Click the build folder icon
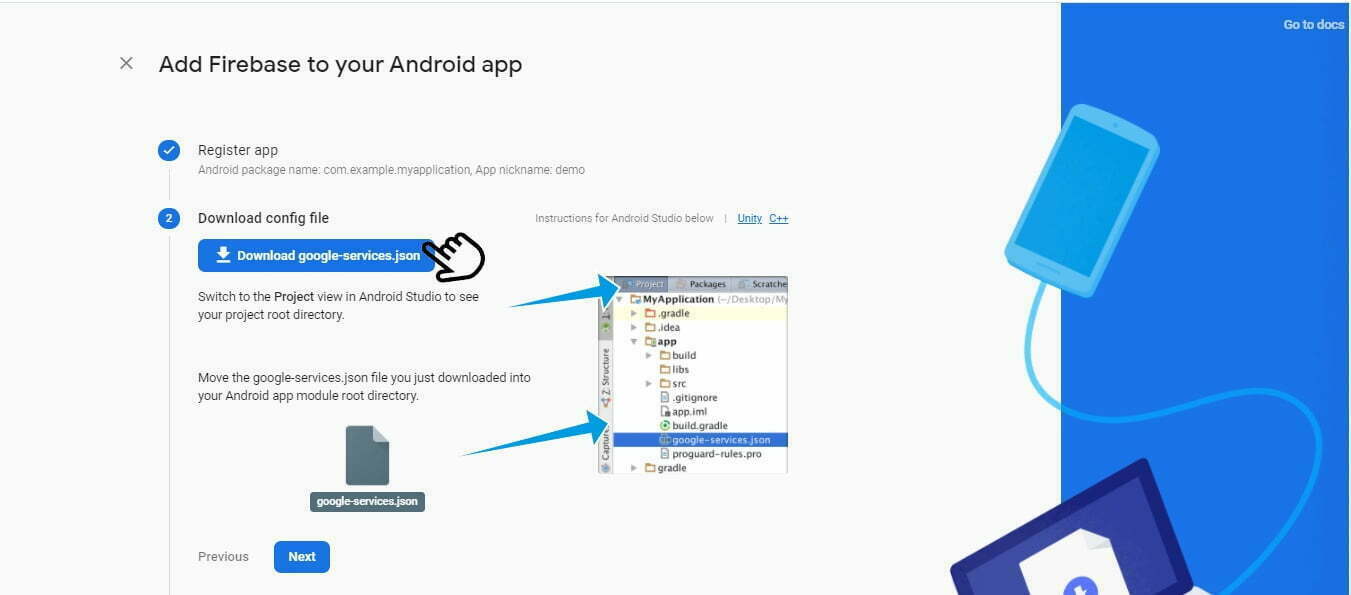Screen dimensions: 1351x595 664,356
